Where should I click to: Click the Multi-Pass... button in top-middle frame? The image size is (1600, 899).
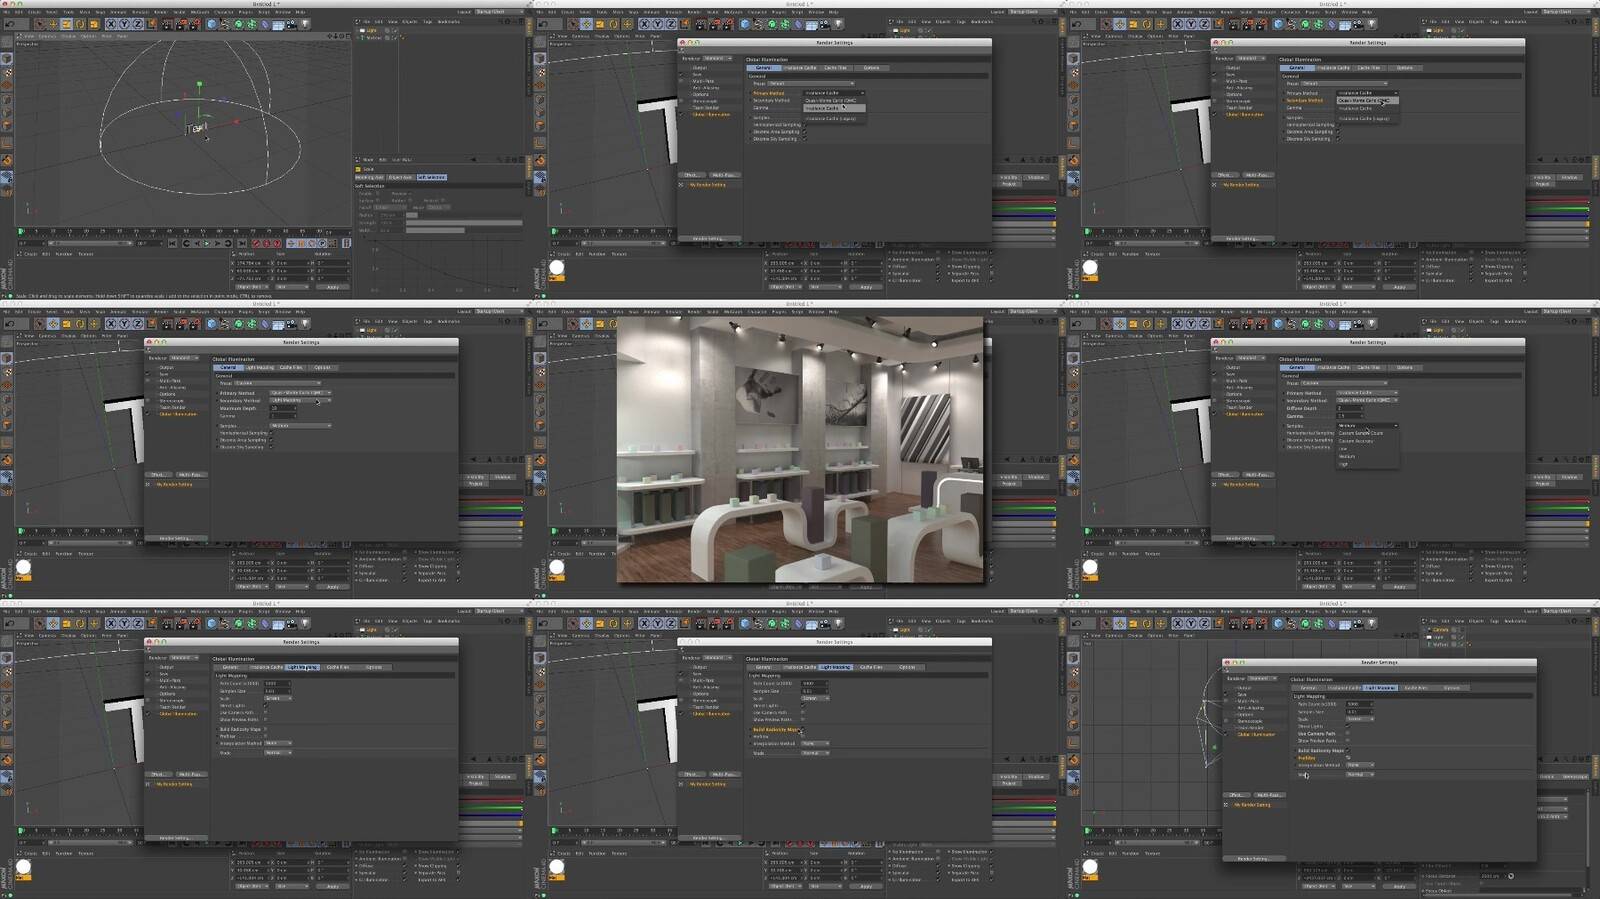pos(723,175)
